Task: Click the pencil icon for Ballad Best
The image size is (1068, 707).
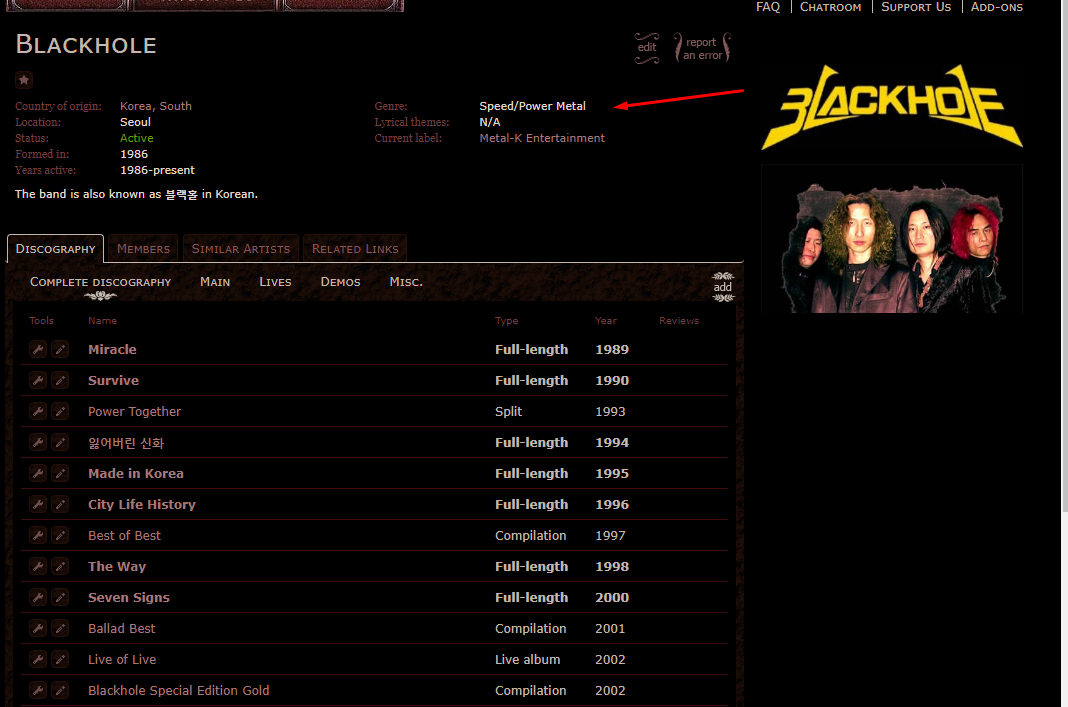Action: (x=61, y=629)
